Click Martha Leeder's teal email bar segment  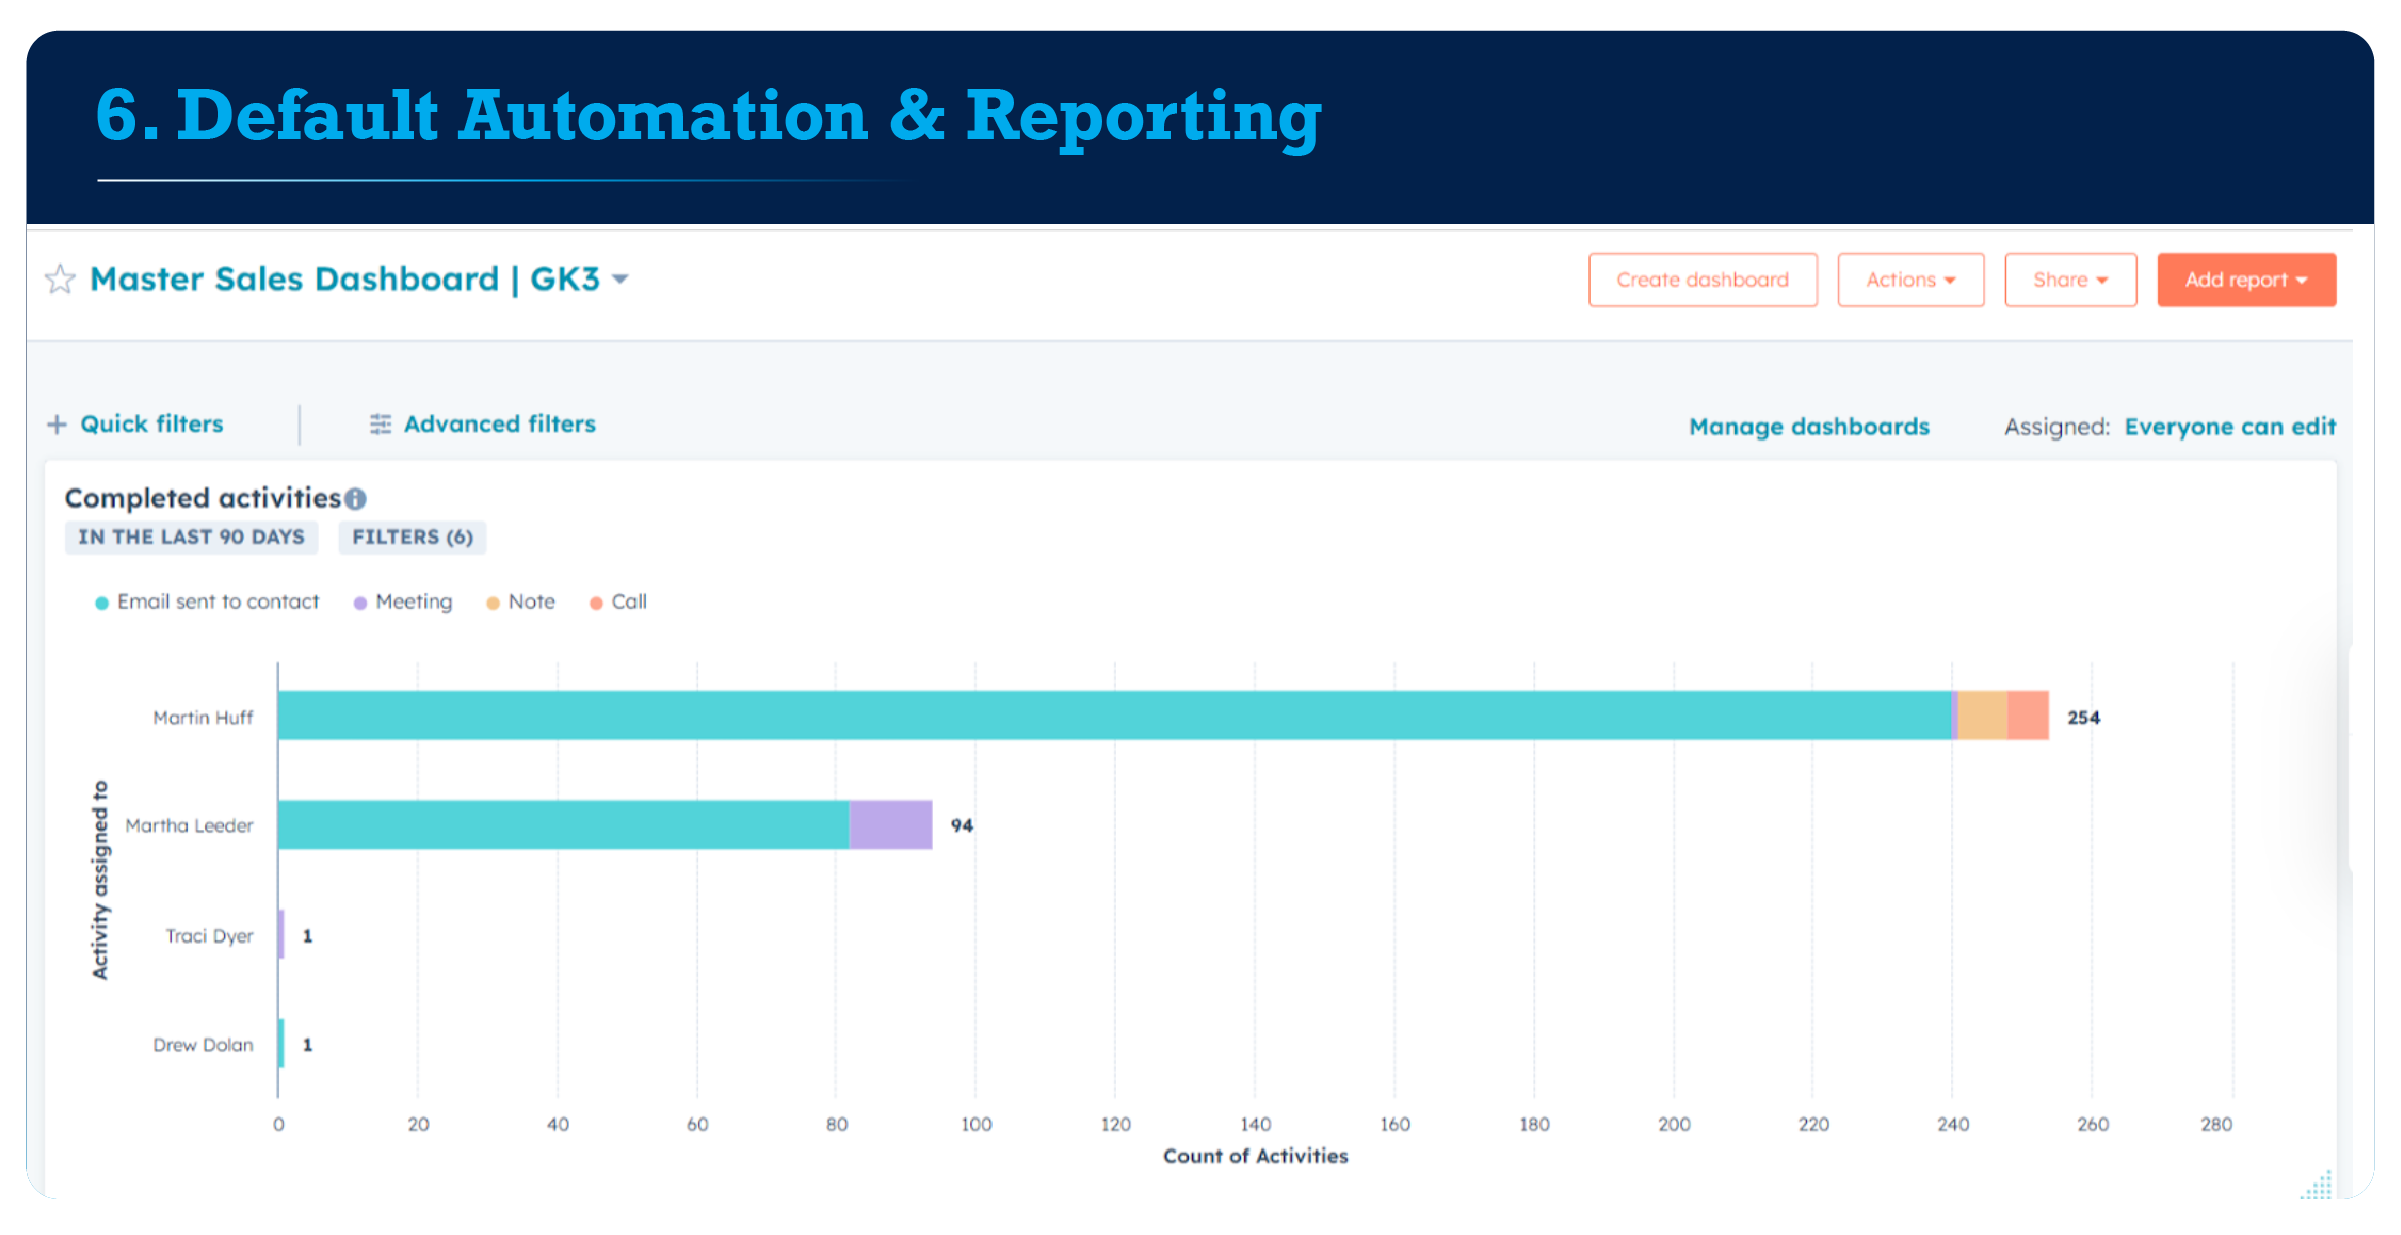[564, 825]
